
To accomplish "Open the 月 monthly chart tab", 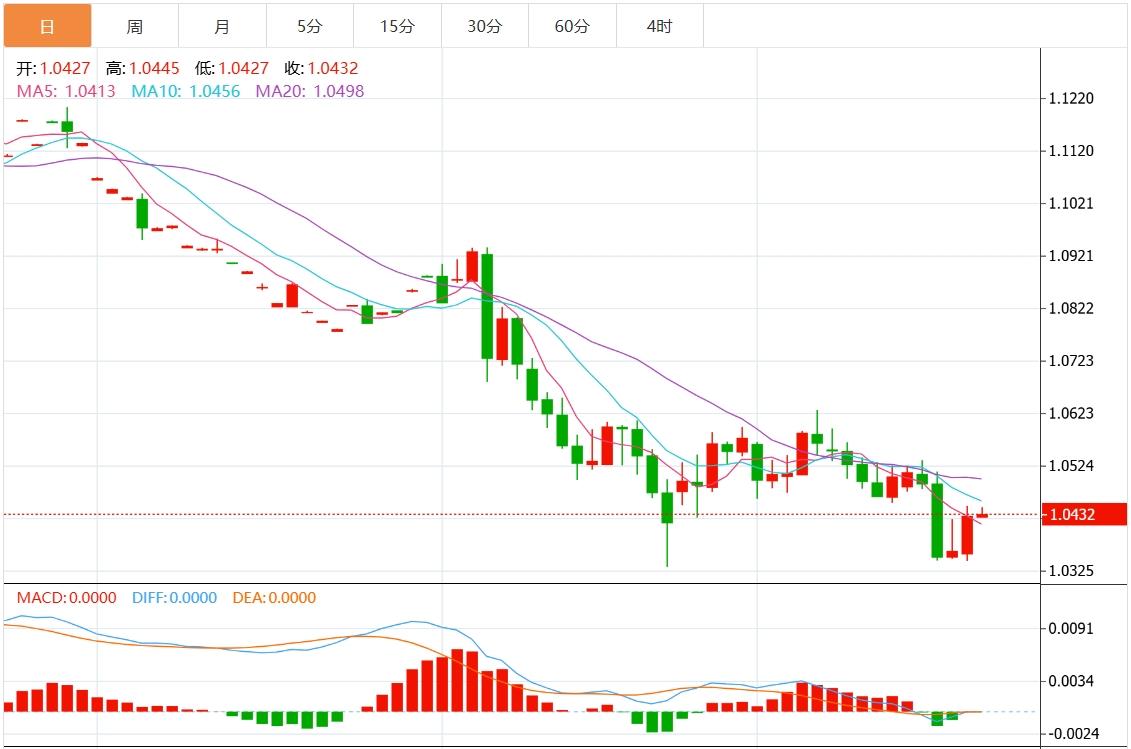I will coord(222,26).
